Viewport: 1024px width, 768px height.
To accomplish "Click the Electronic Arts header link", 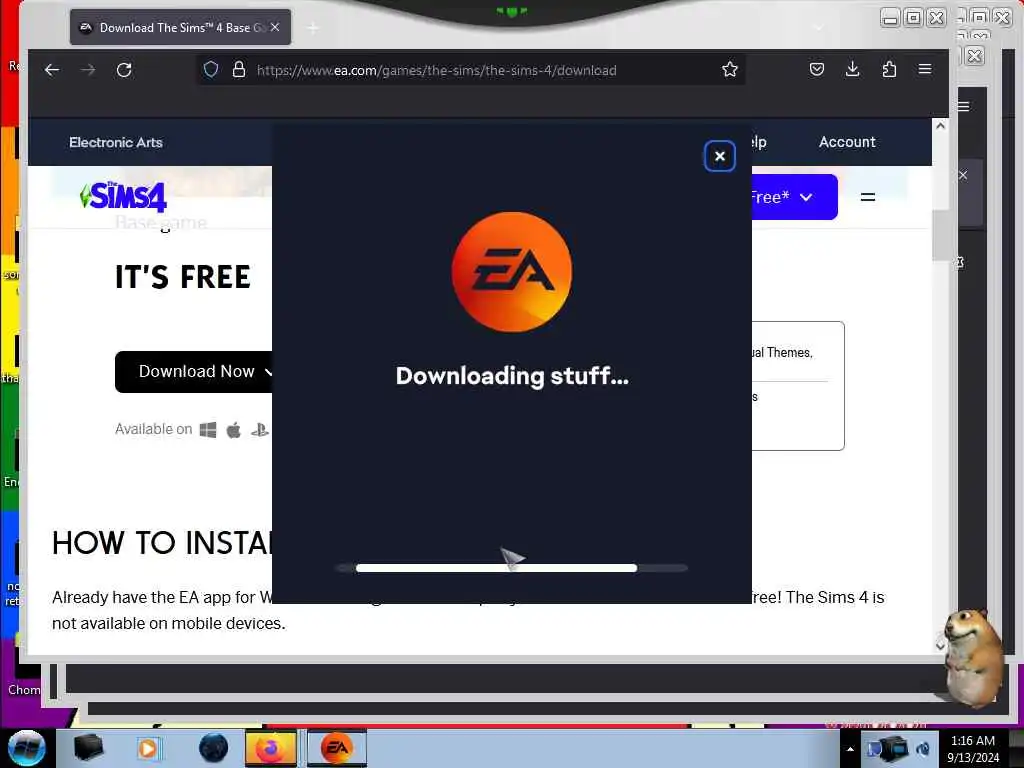I will 116,142.
